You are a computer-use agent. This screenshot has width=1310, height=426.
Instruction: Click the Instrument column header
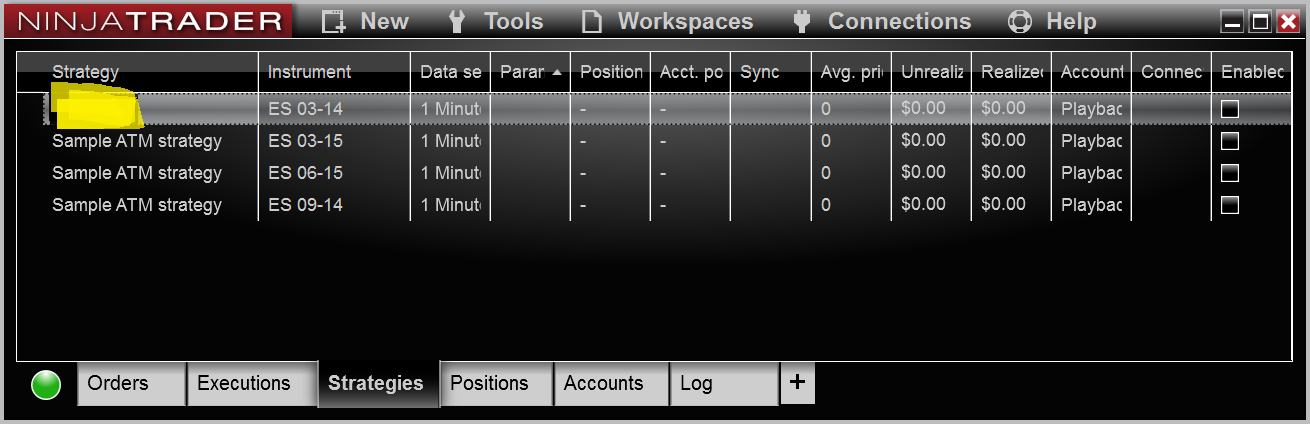pyautogui.click(x=310, y=72)
